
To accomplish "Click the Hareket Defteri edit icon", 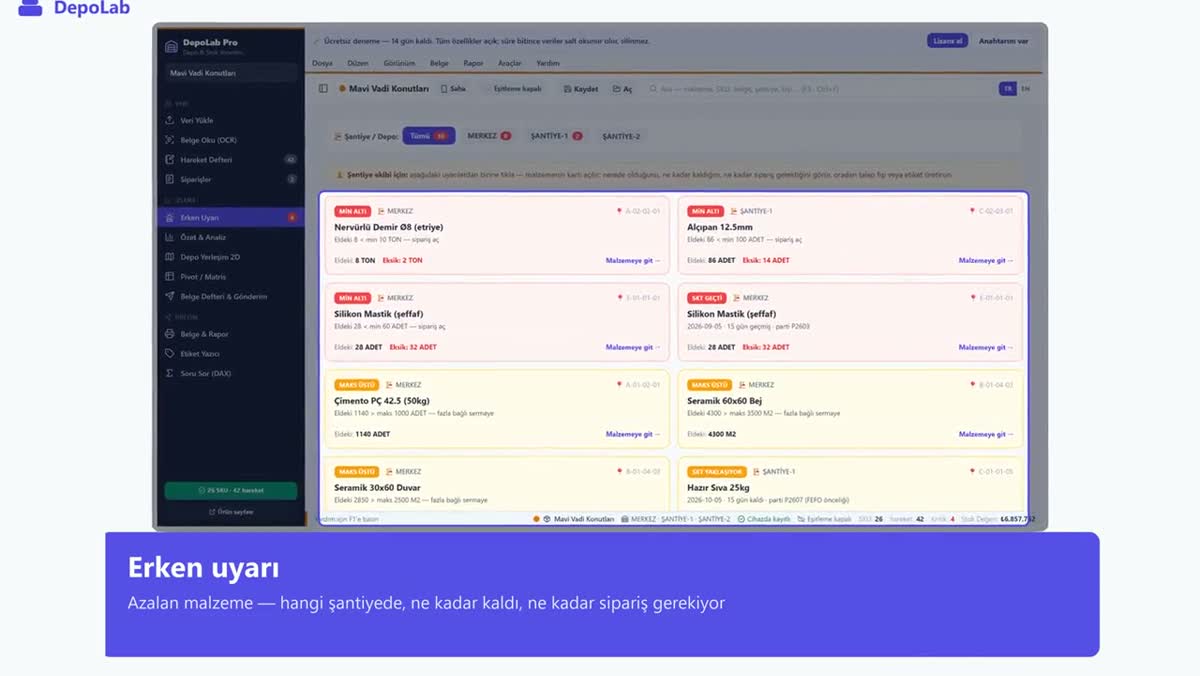I will point(170,160).
